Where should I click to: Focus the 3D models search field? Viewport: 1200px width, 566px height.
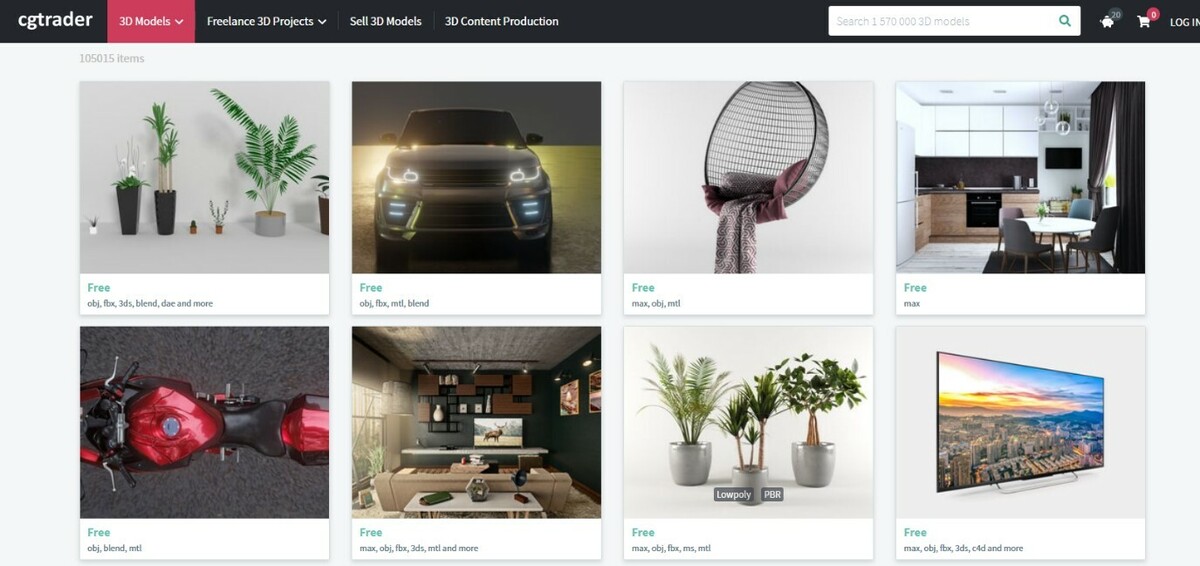[943, 21]
